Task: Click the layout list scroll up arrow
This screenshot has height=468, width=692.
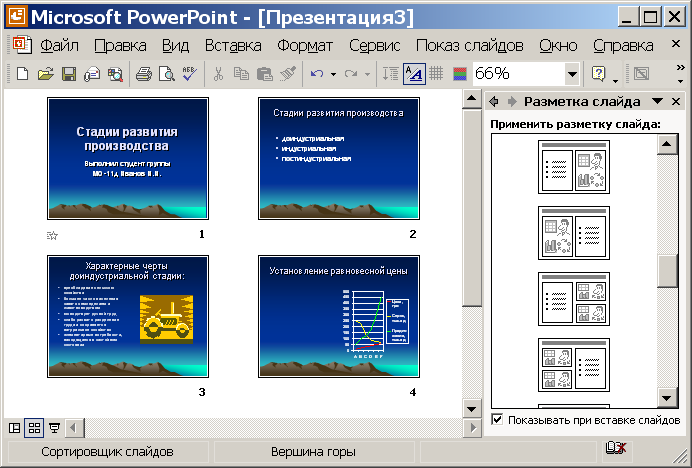Action: pos(667,144)
